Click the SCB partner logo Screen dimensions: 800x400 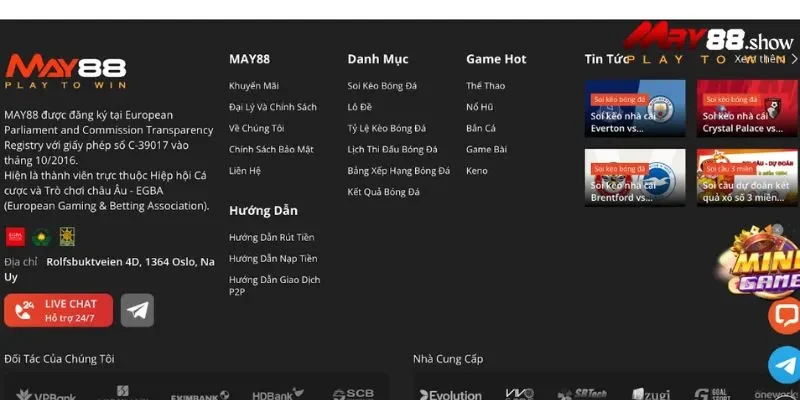point(353,395)
